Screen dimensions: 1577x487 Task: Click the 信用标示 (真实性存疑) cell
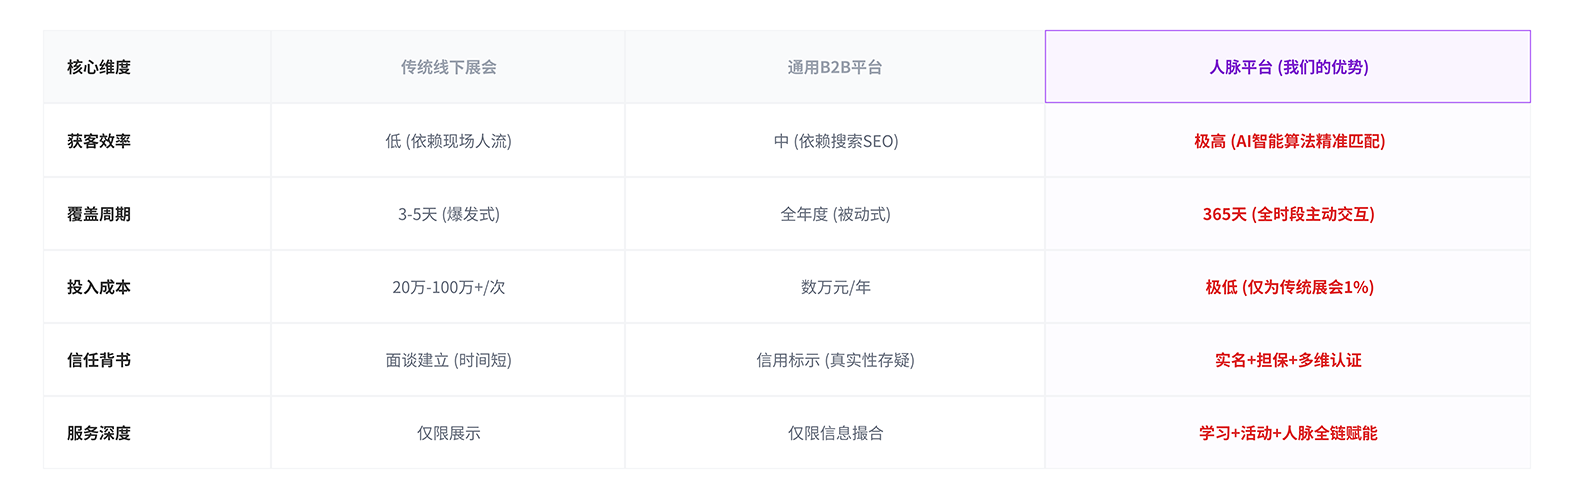[x=835, y=360]
